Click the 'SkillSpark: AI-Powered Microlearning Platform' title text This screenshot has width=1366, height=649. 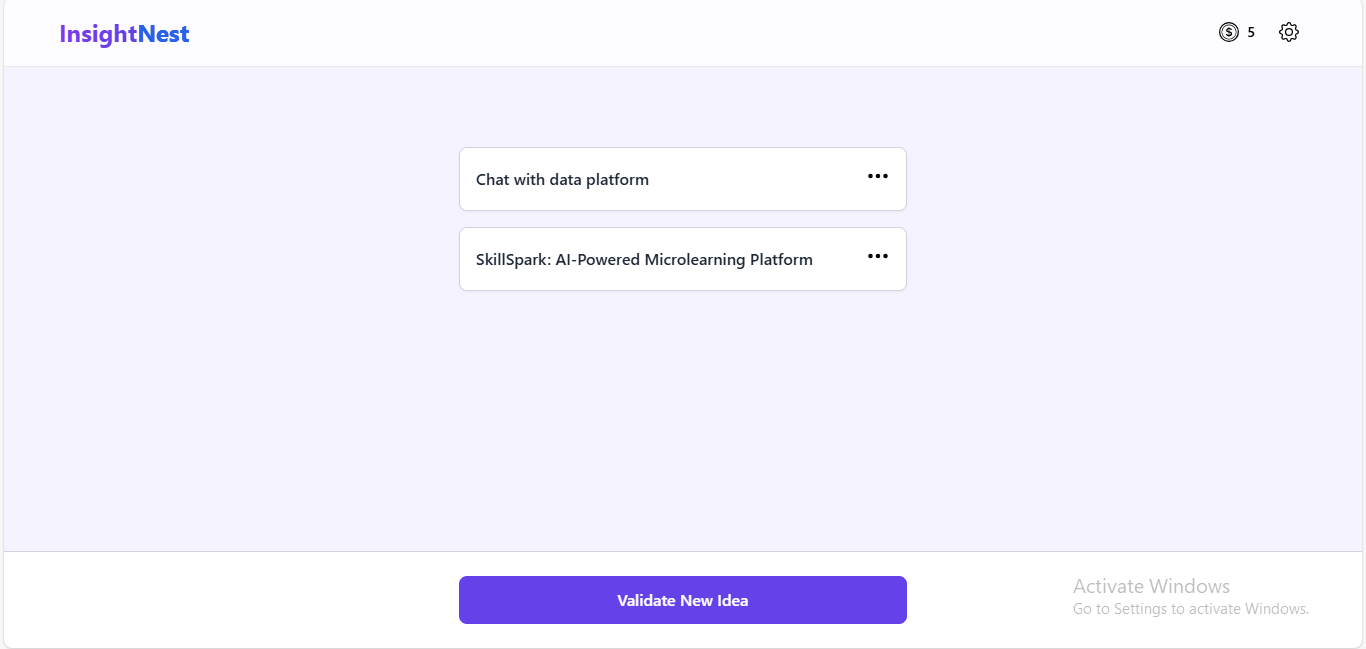click(644, 260)
